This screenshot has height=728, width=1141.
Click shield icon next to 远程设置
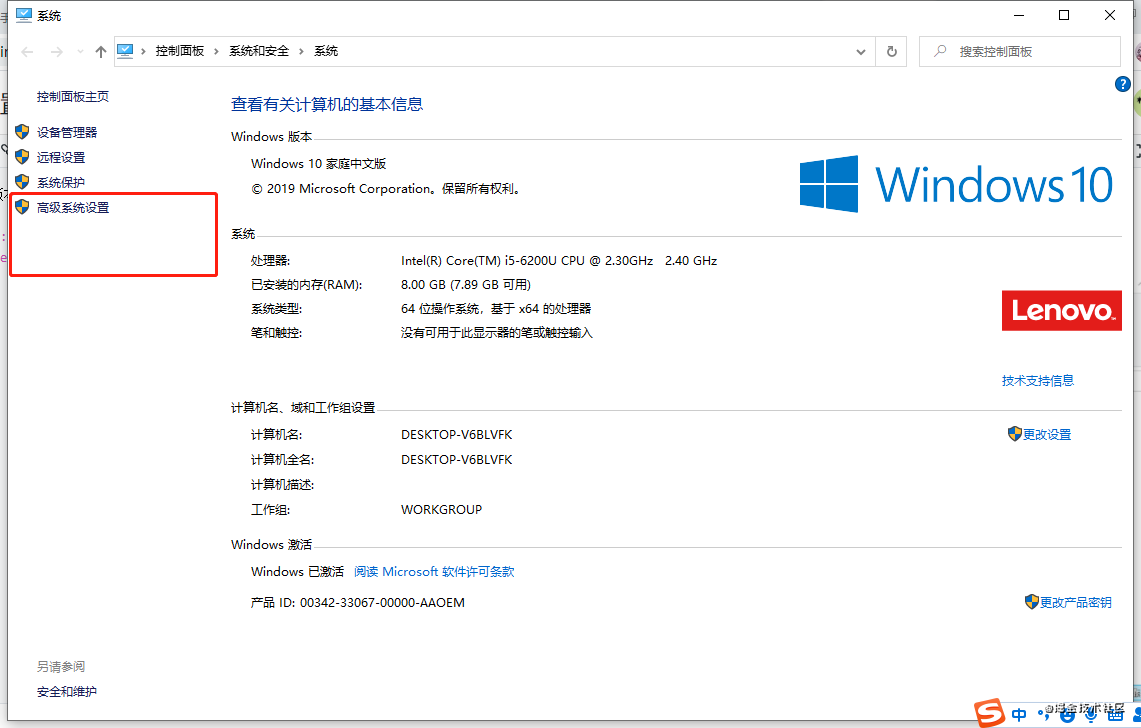(22, 157)
